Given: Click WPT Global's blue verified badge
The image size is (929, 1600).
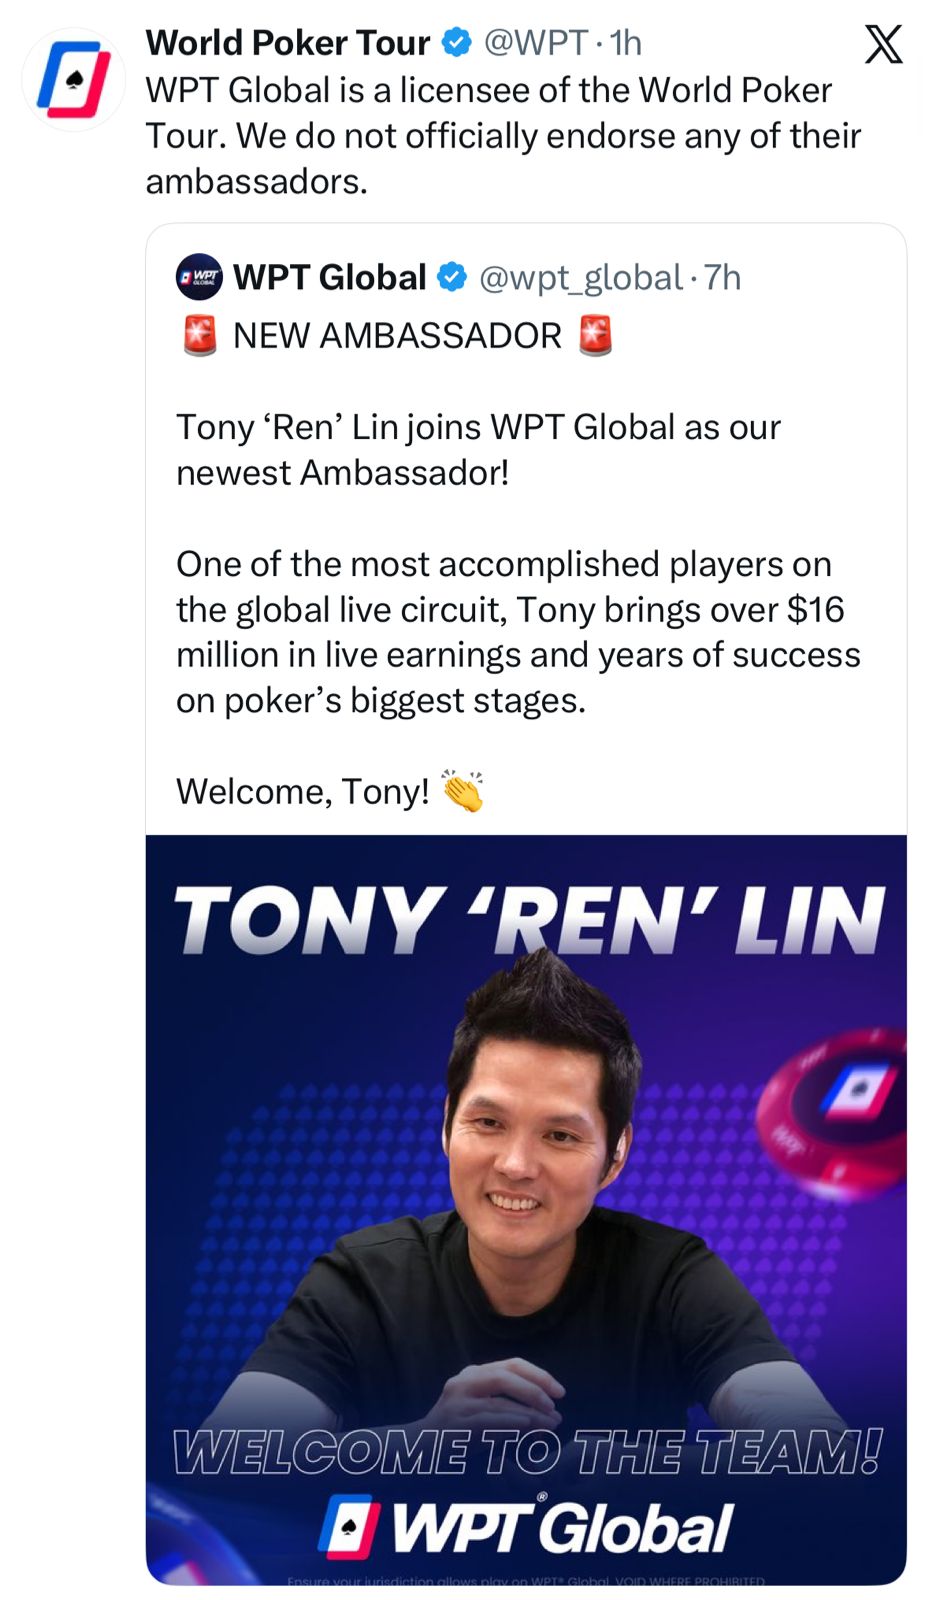Looking at the screenshot, I should point(453,277).
